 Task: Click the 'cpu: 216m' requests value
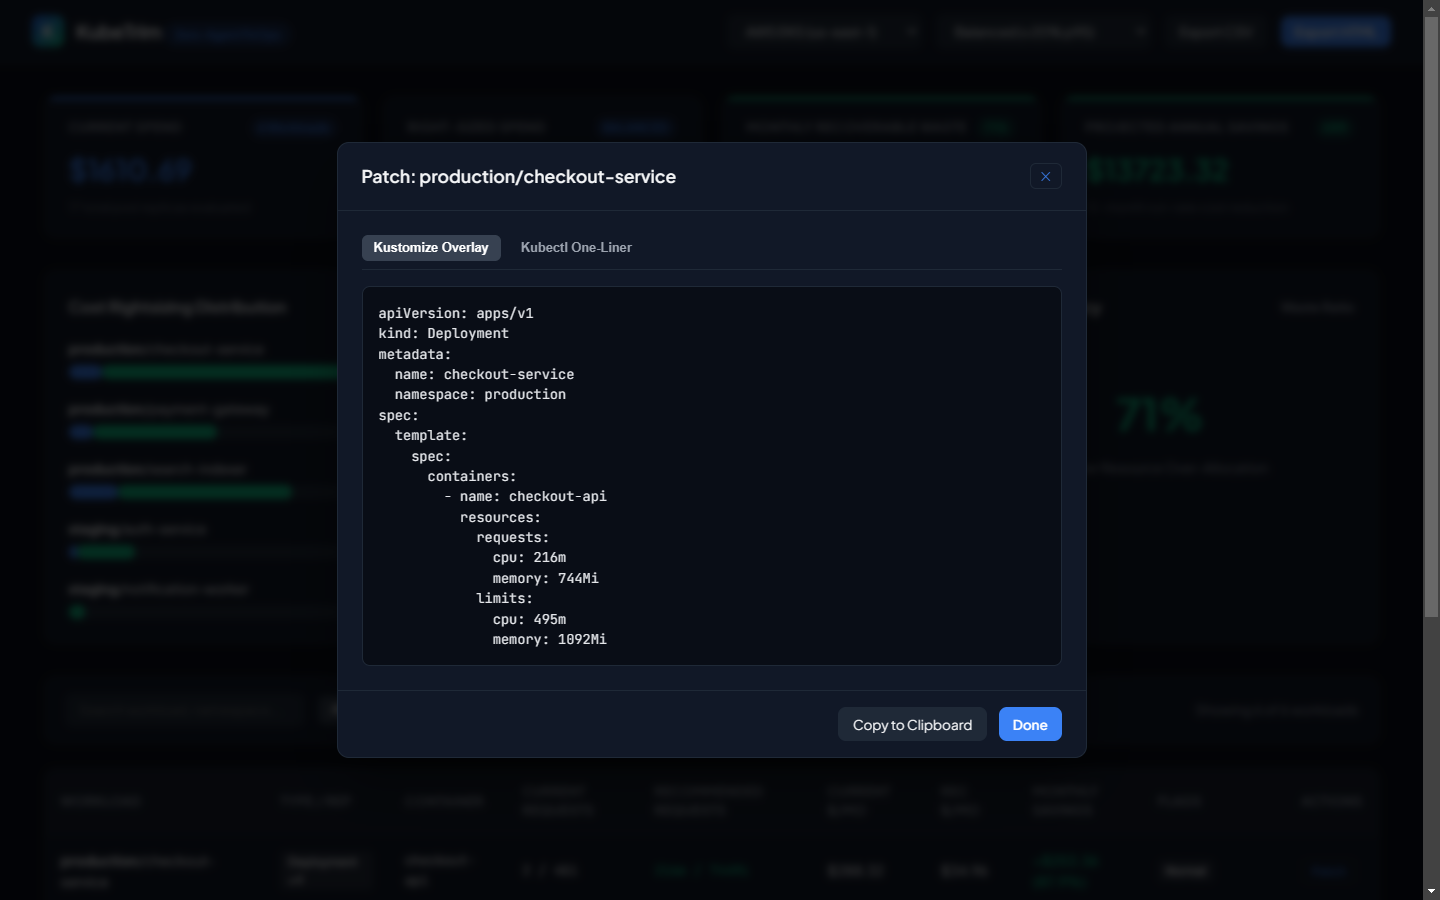(x=529, y=557)
